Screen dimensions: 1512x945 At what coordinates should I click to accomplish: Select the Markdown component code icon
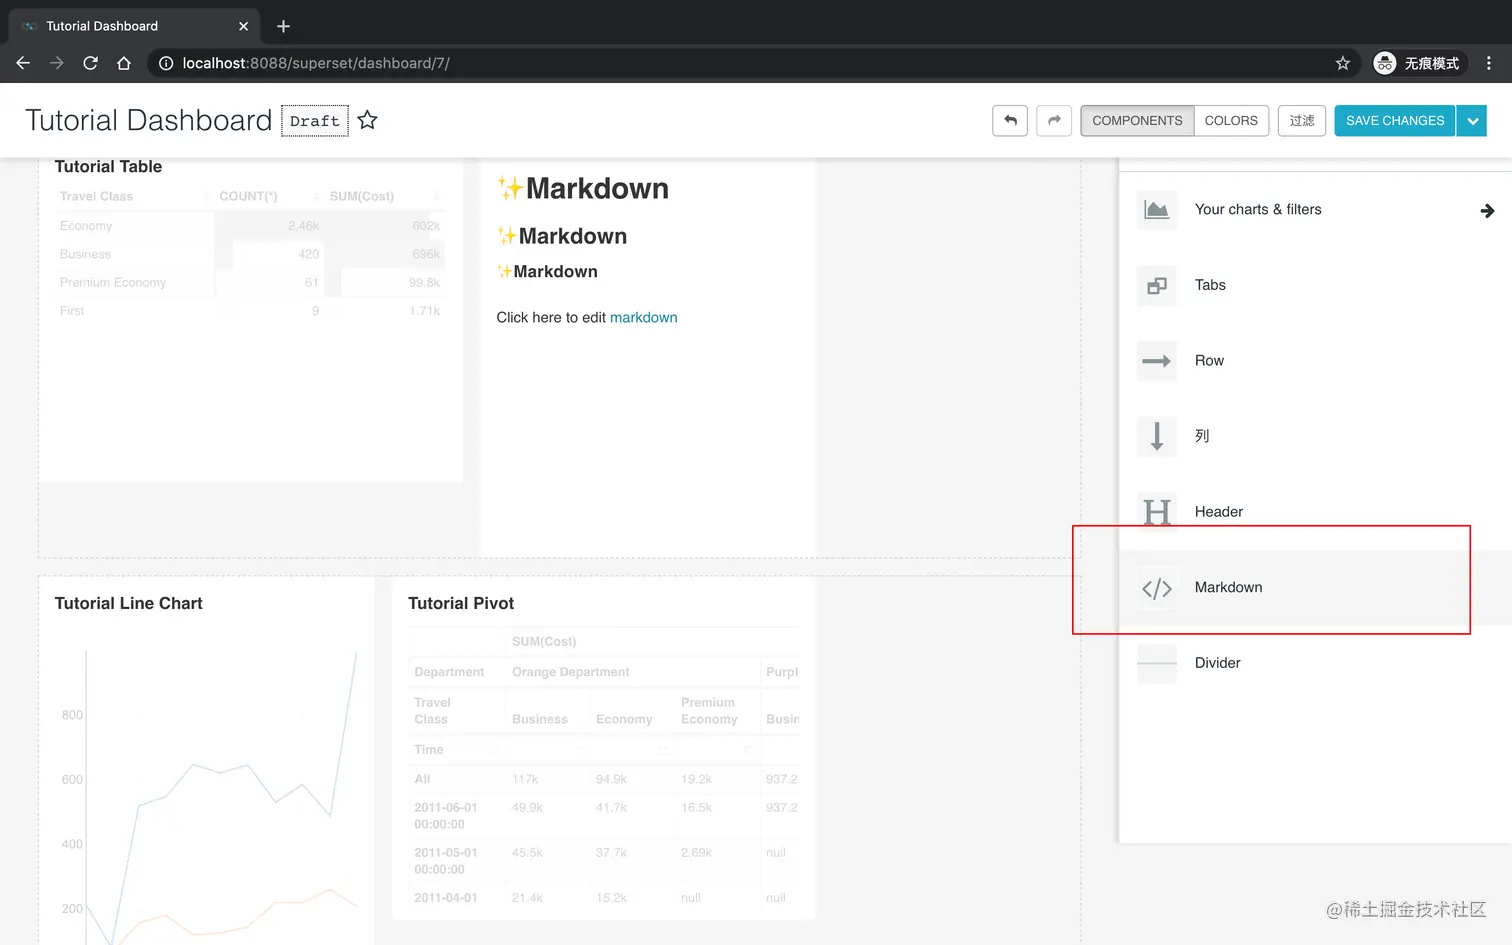coord(1157,588)
